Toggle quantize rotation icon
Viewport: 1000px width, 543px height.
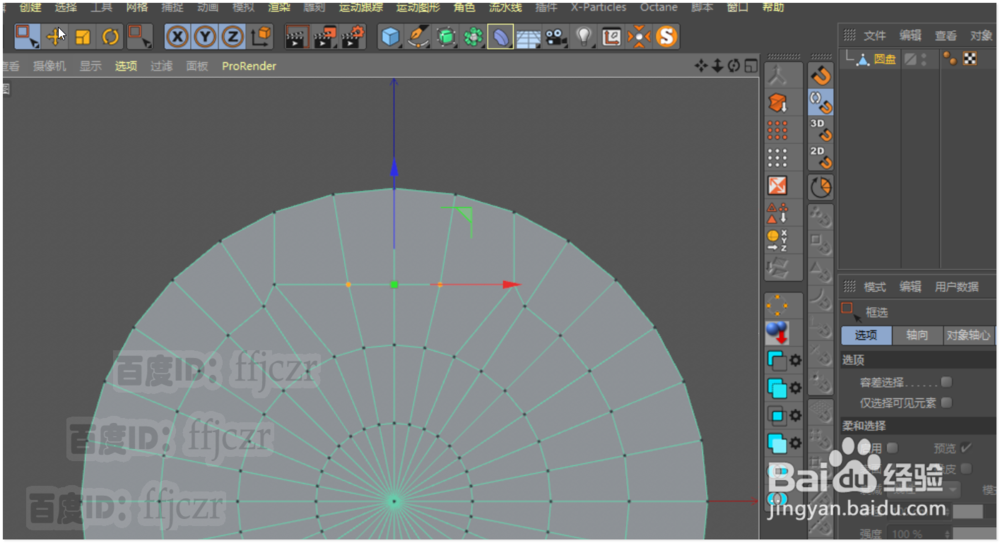[x=821, y=188]
